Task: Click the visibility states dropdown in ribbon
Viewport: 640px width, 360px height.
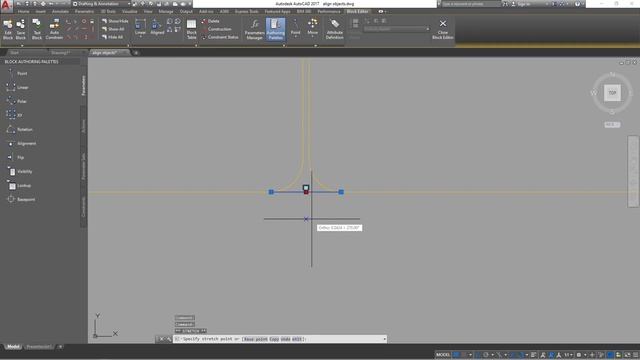Action: (x=396, y=29)
